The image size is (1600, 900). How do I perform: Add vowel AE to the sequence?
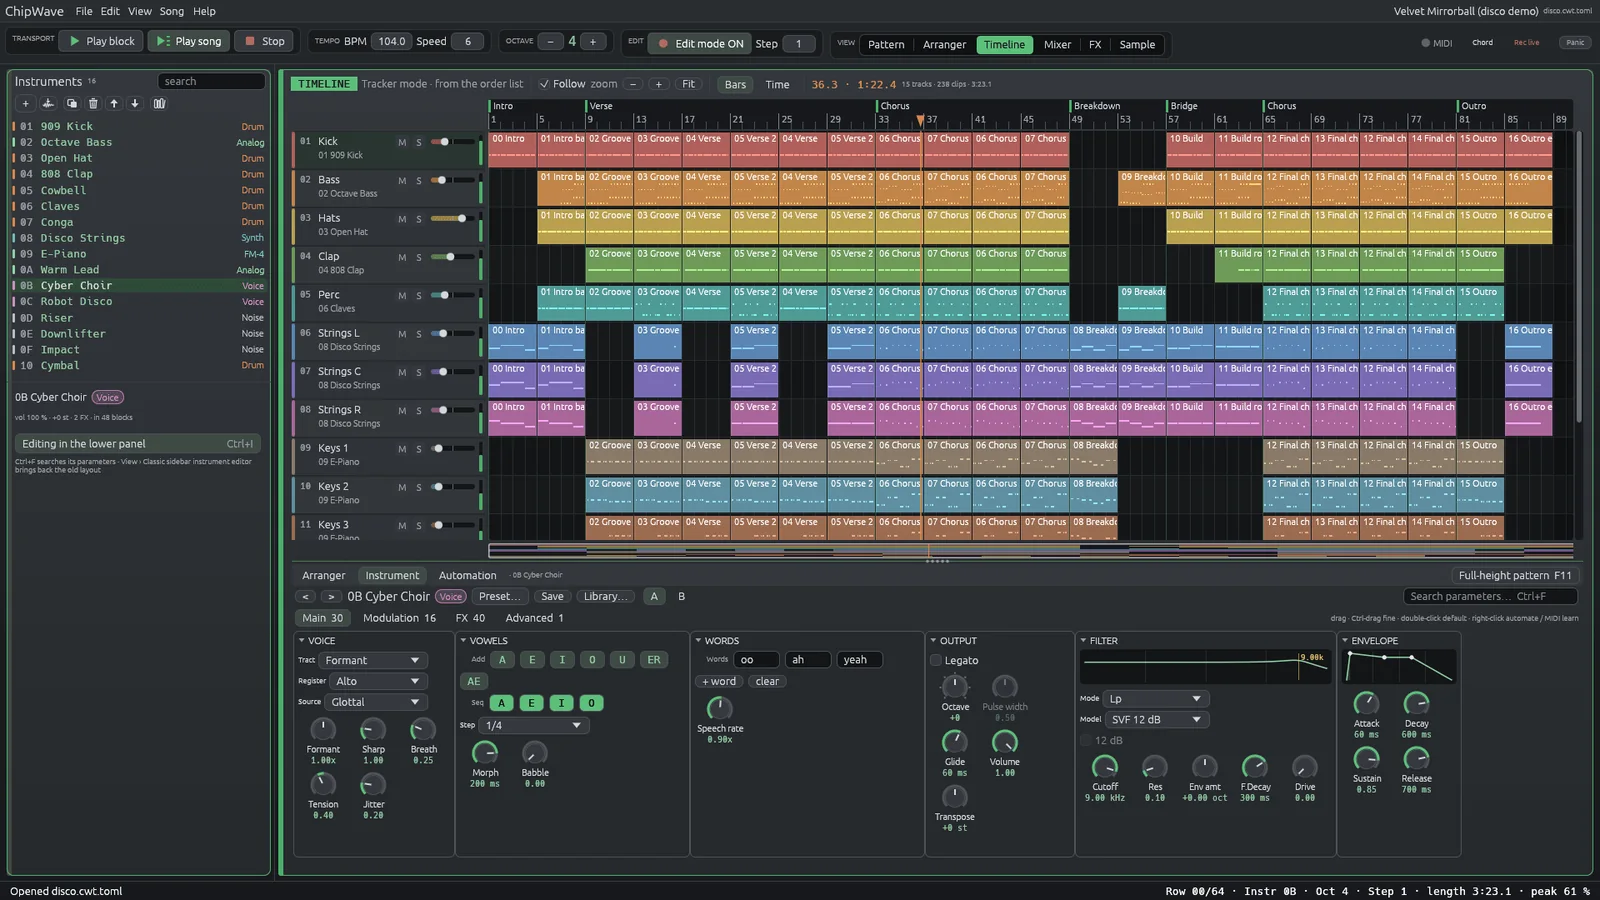tap(473, 681)
